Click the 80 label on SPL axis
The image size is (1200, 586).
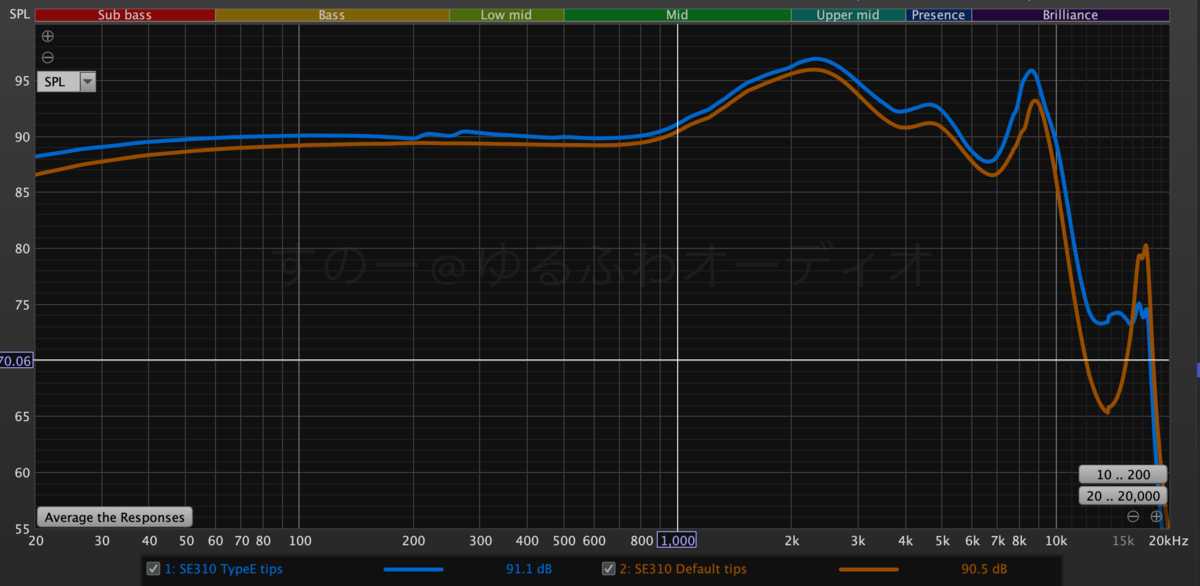[23, 249]
